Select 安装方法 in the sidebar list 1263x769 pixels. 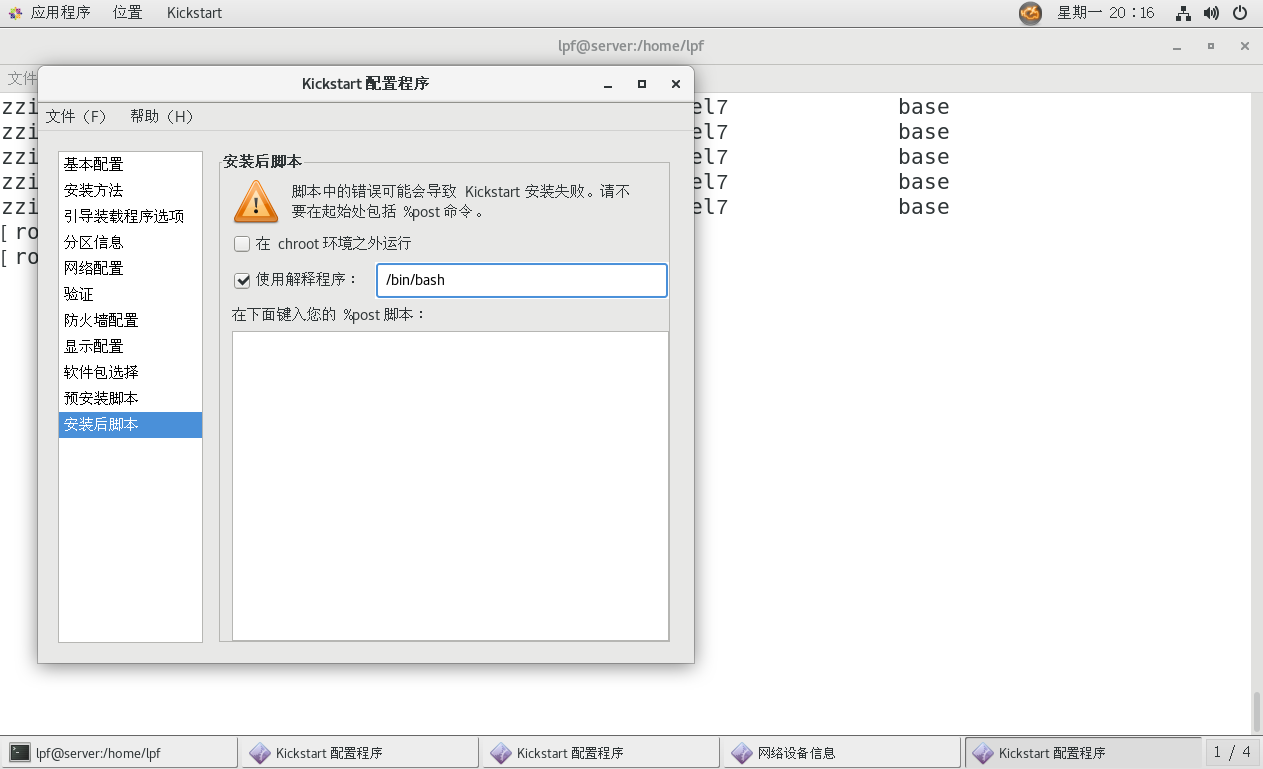pos(130,190)
